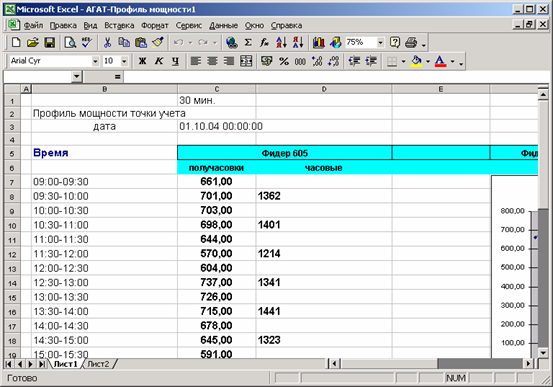Open the Формат menu
This screenshot has width=553, height=387.
155,25
